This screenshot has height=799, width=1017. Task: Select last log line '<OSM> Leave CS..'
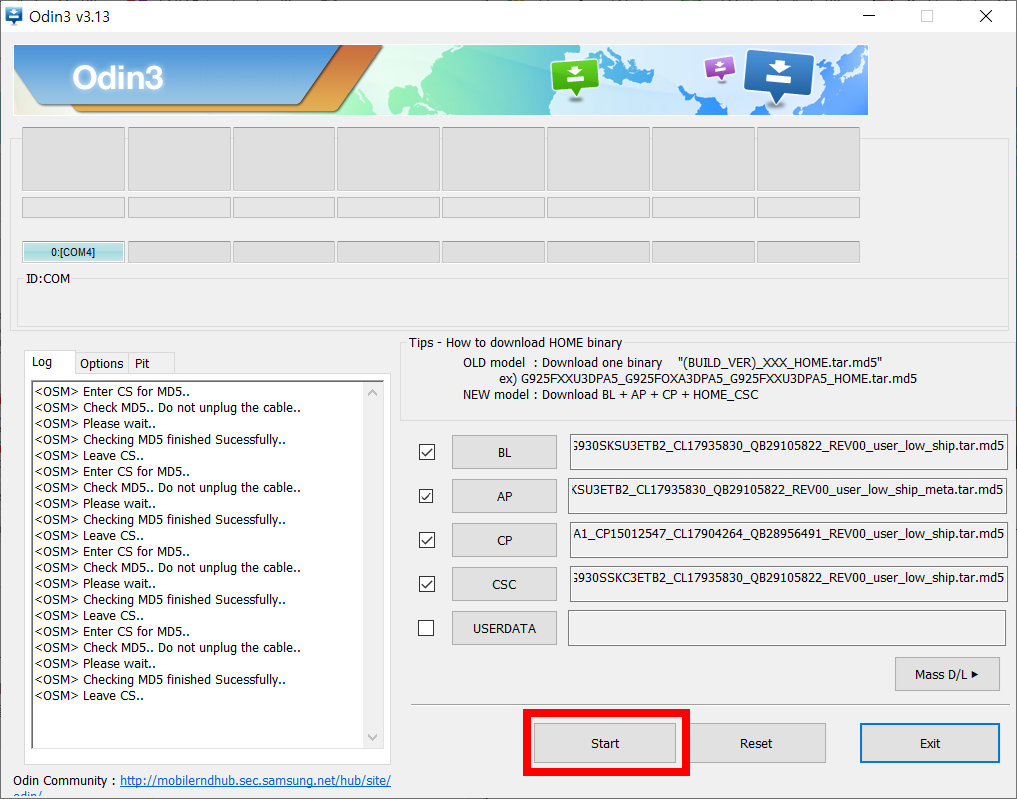pos(90,695)
